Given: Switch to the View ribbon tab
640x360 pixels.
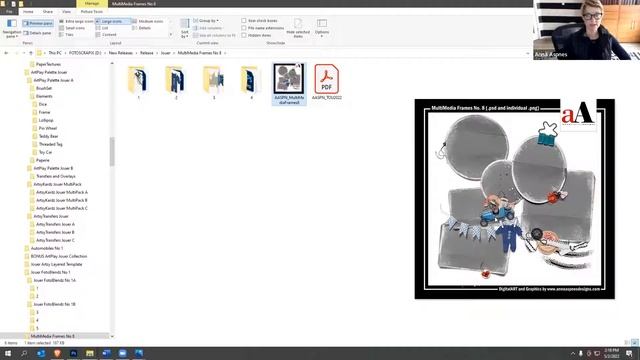Looking at the screenshot, I should 67,12.
